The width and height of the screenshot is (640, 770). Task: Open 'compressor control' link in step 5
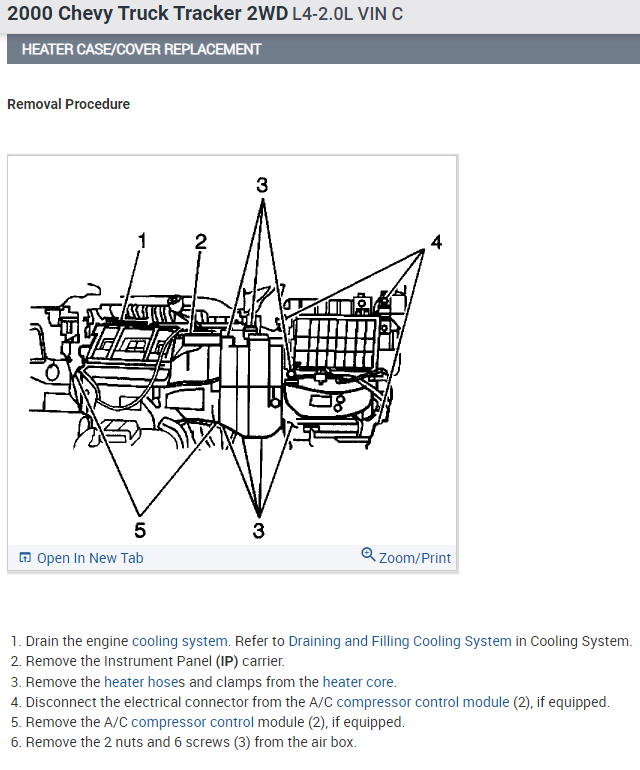[193, 722]
